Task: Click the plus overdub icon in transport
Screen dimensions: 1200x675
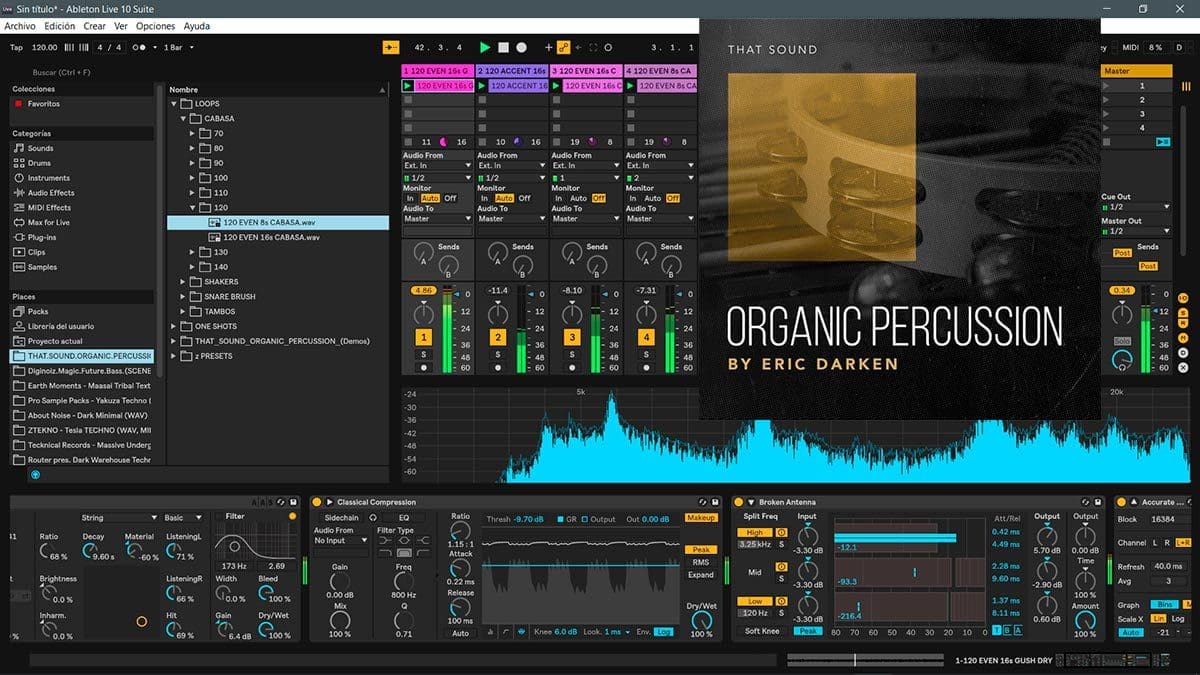Action: point(548,47)
